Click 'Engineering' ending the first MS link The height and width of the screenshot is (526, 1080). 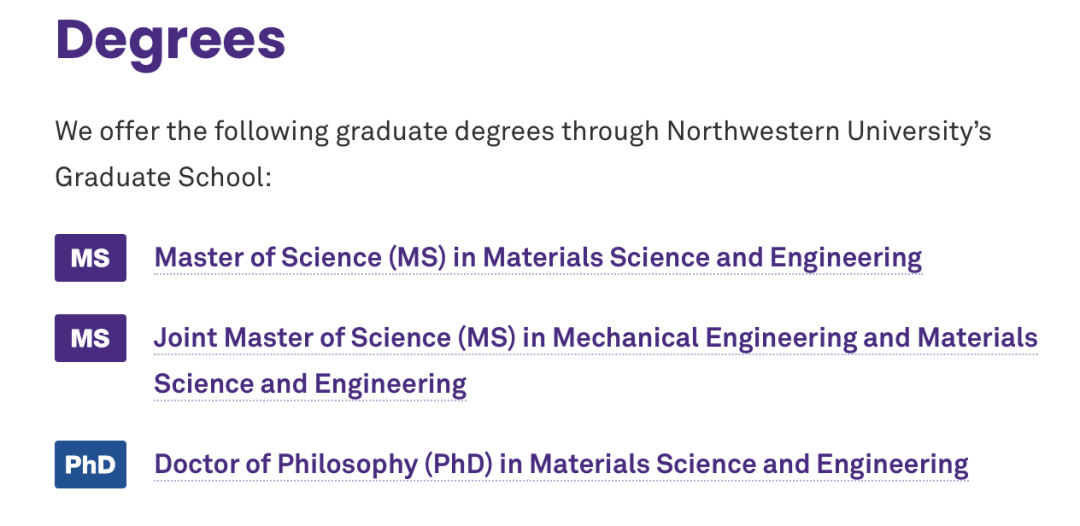click(x=846, y=258)
